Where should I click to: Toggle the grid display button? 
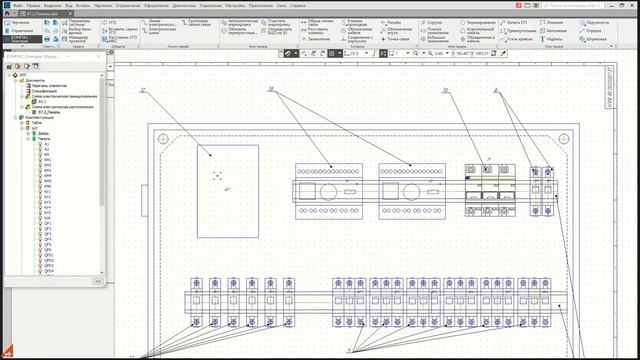[332, 53]
